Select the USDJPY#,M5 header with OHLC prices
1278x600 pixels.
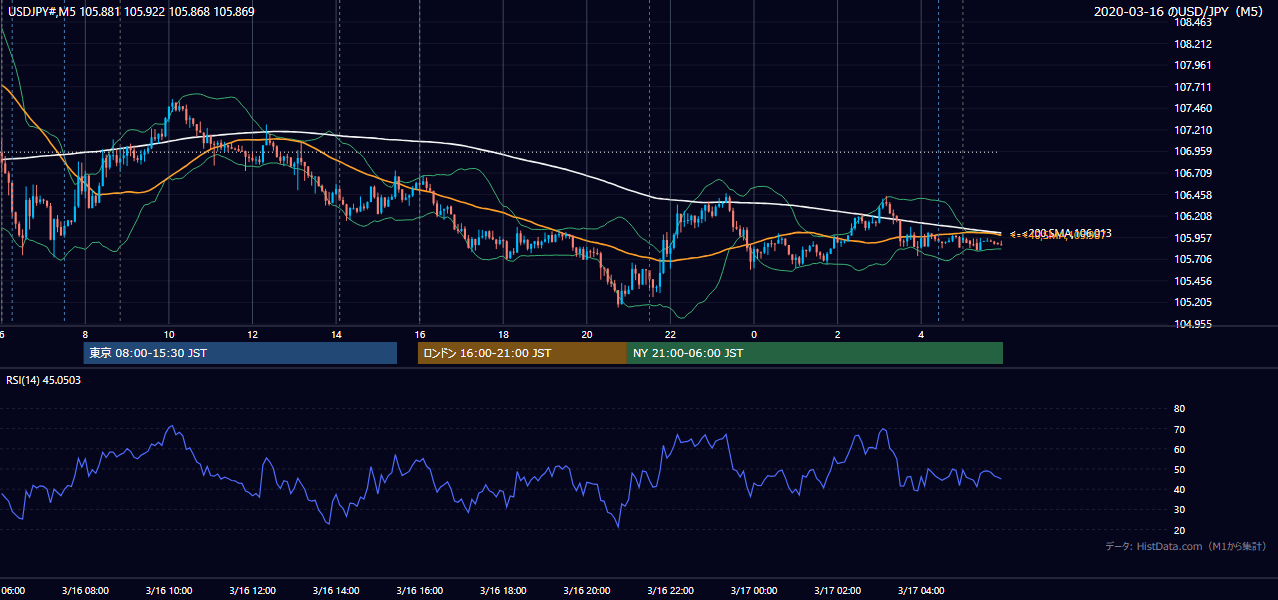131,11
